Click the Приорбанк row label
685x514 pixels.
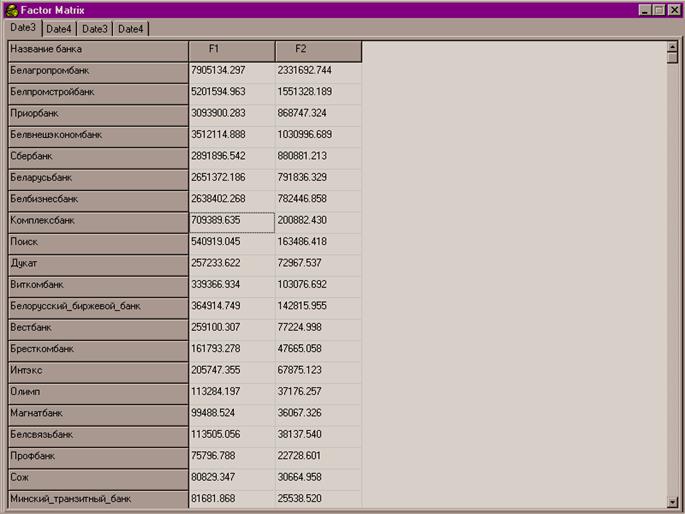point(97,114)
